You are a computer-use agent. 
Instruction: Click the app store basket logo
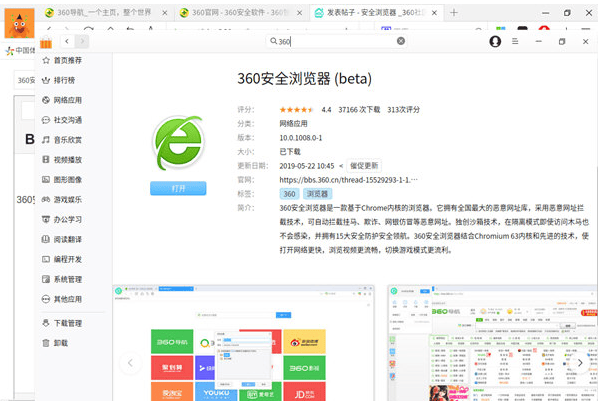[46, 42]
